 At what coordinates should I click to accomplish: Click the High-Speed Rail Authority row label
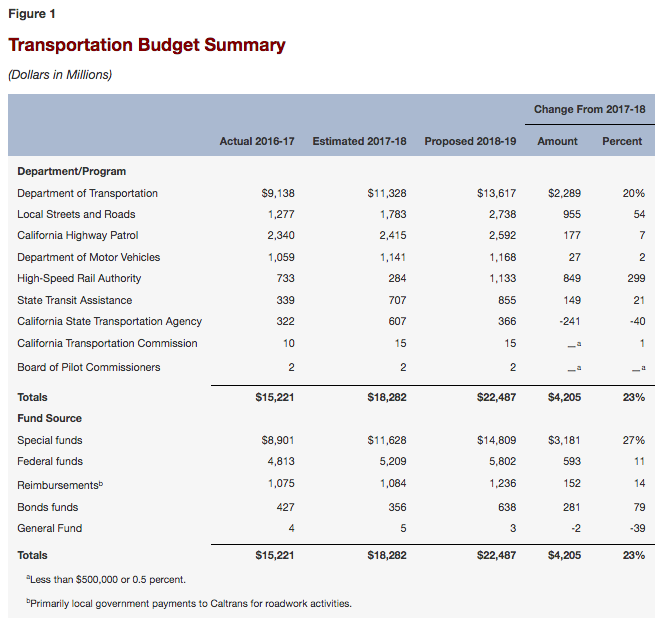[79, 278]
